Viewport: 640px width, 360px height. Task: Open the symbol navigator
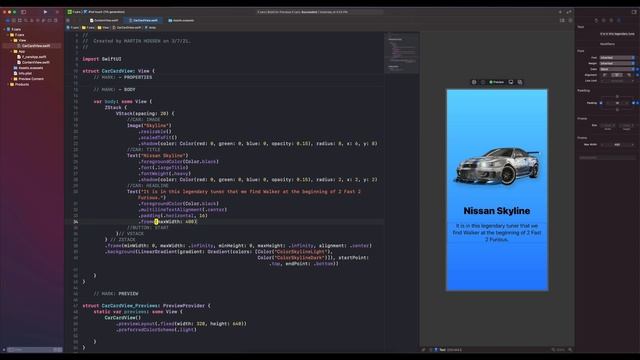pyautogui.click(x=19, y=20)
